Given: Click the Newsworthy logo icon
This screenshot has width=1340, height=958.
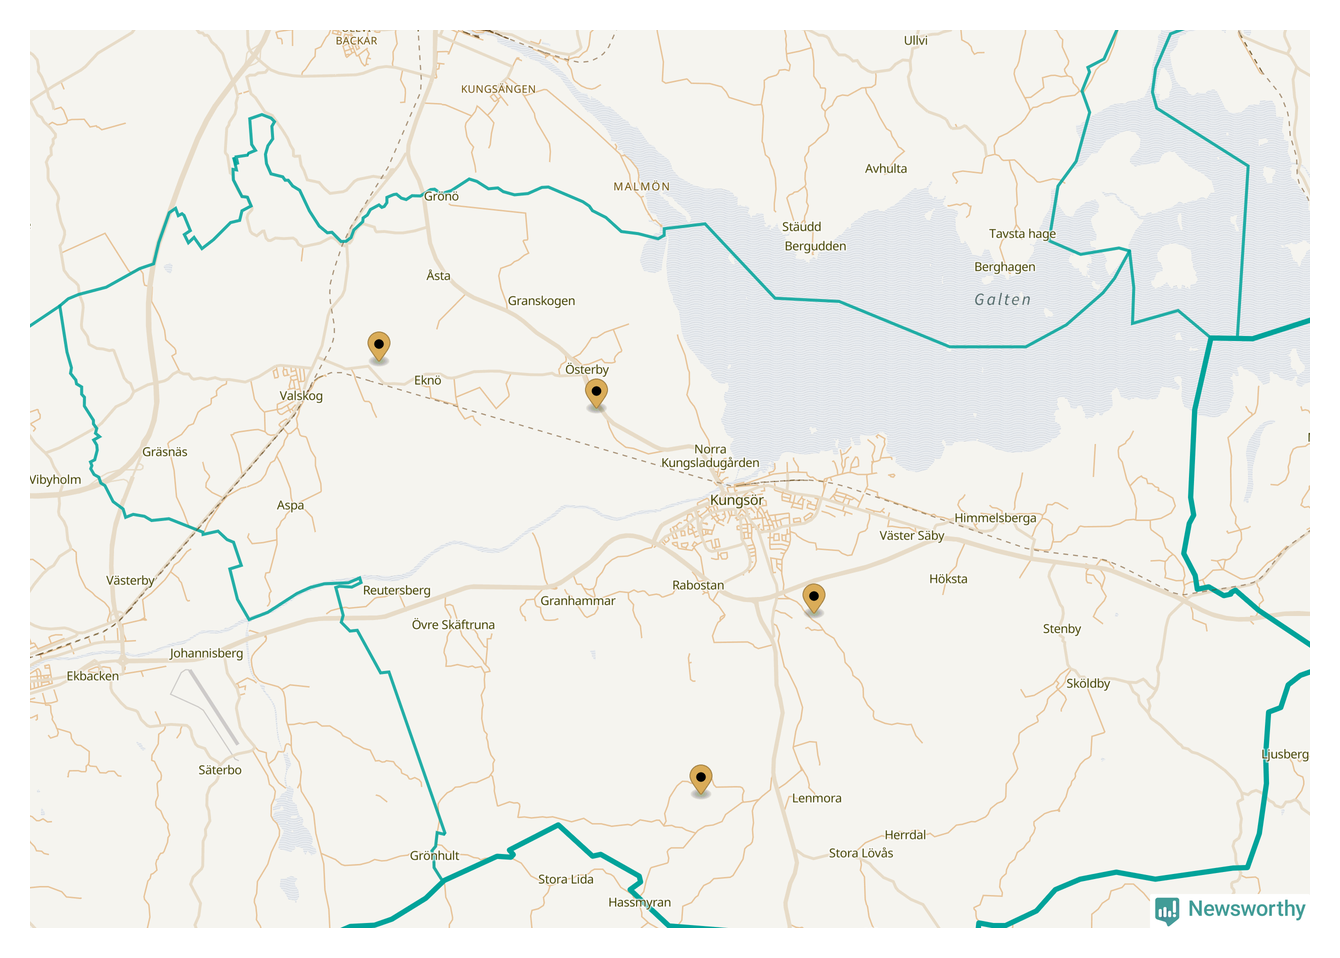Looking at the screenshot, I should pos(1166,910).
